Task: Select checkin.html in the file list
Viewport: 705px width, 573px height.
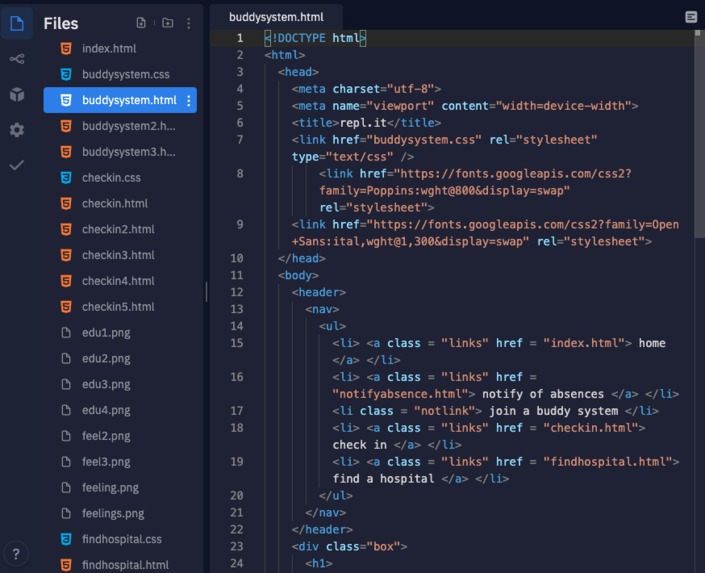Action: coord(120,204)
